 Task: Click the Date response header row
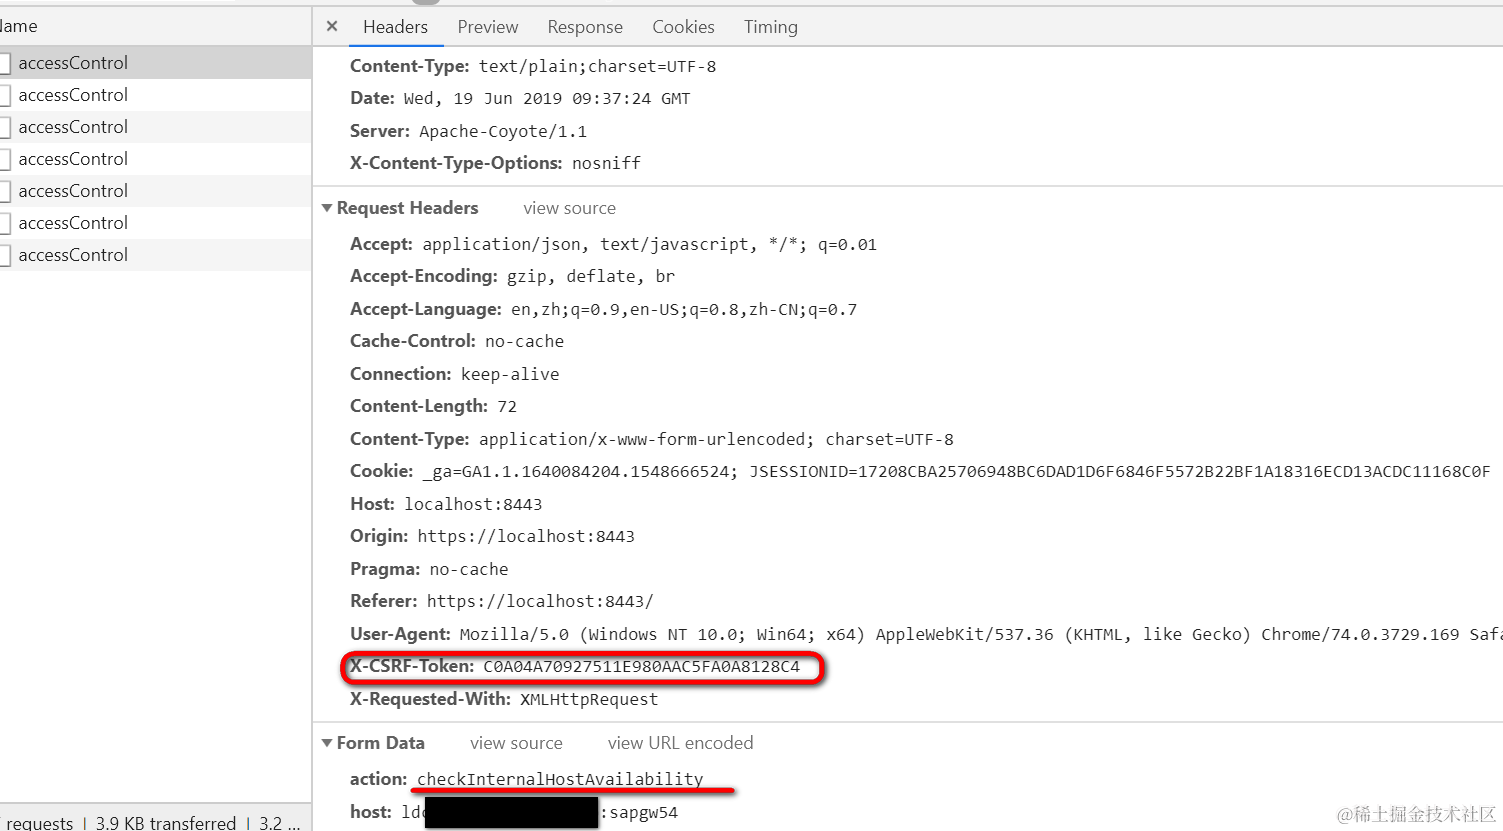520,98
